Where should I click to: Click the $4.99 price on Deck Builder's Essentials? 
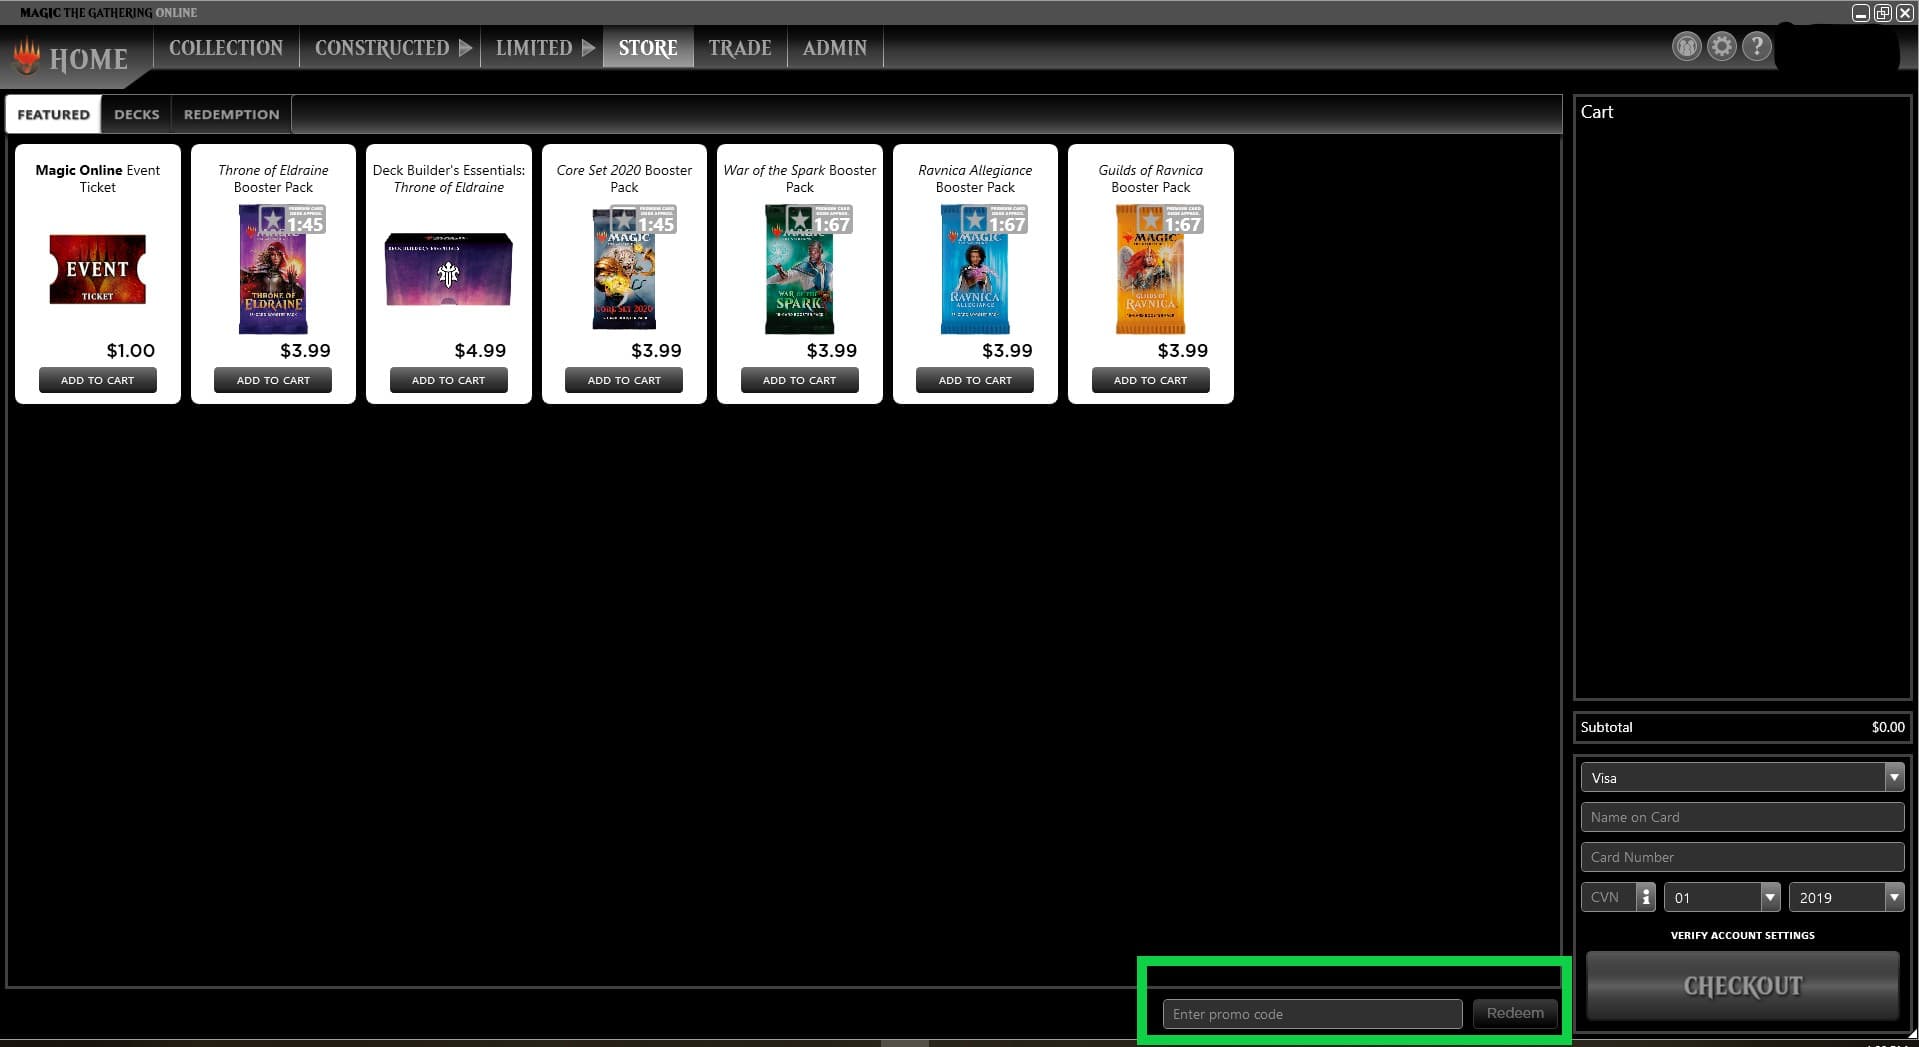(480, 350)
